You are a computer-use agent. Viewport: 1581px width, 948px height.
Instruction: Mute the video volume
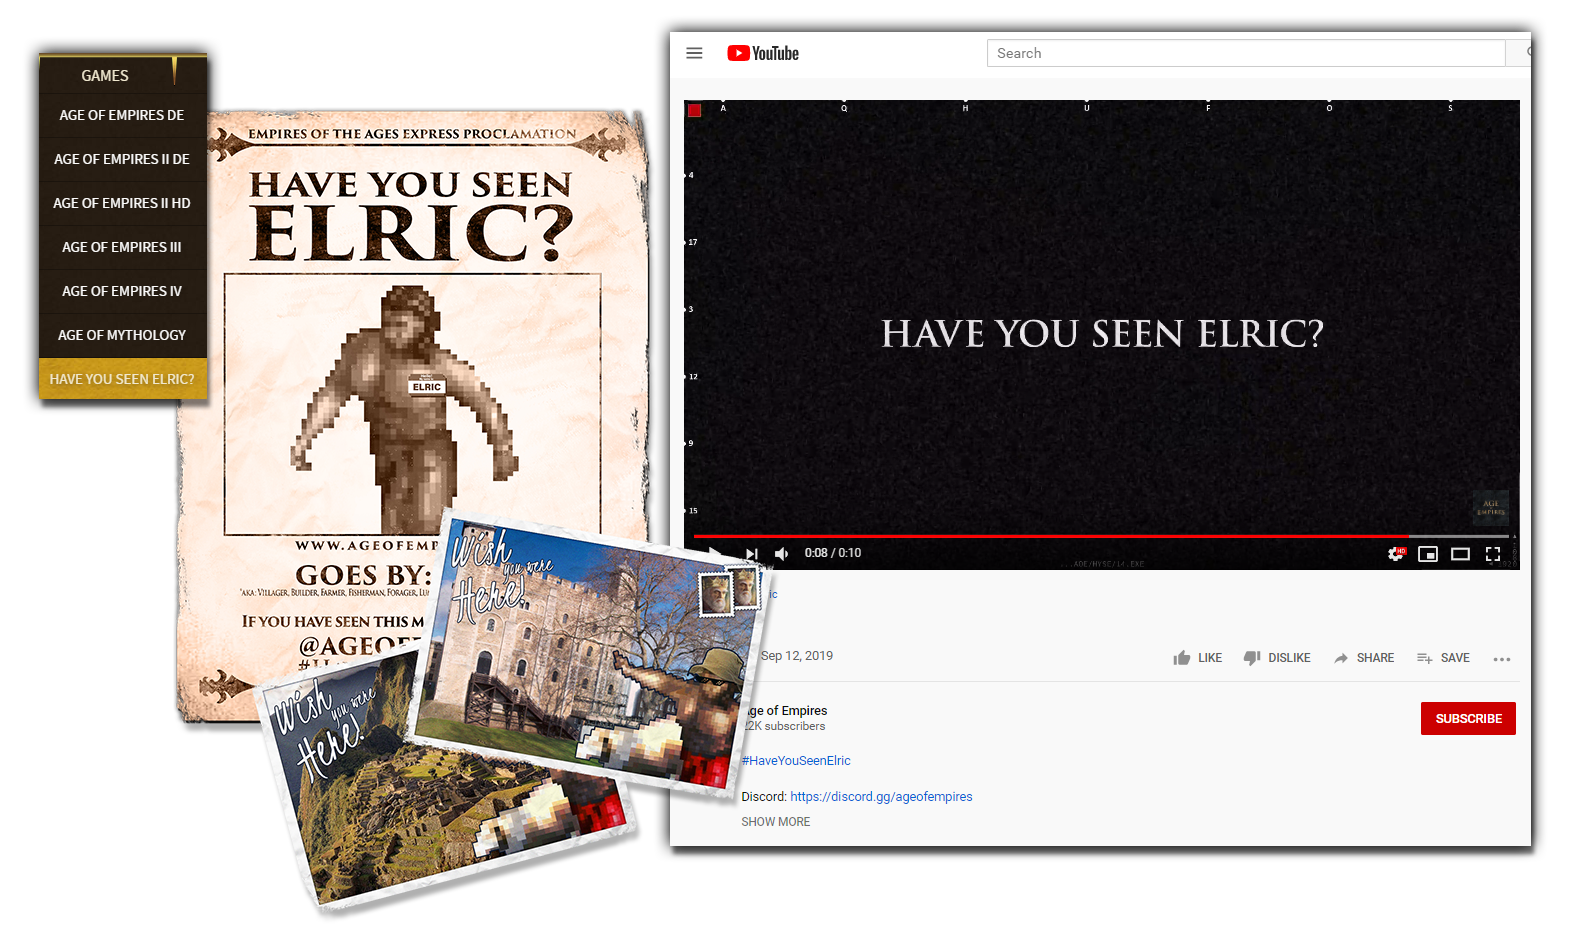coord(782,553)
